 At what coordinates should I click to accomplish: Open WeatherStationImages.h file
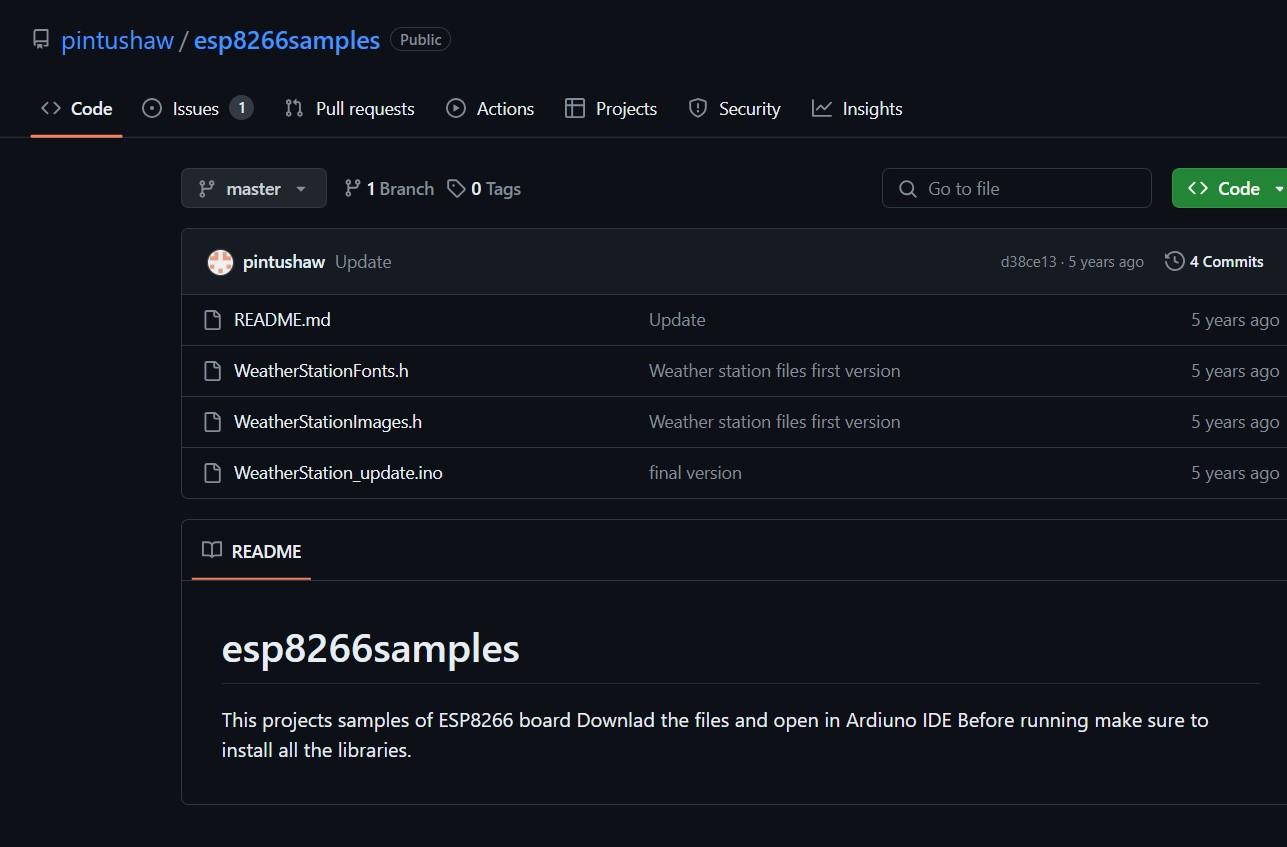coord(328,422)
